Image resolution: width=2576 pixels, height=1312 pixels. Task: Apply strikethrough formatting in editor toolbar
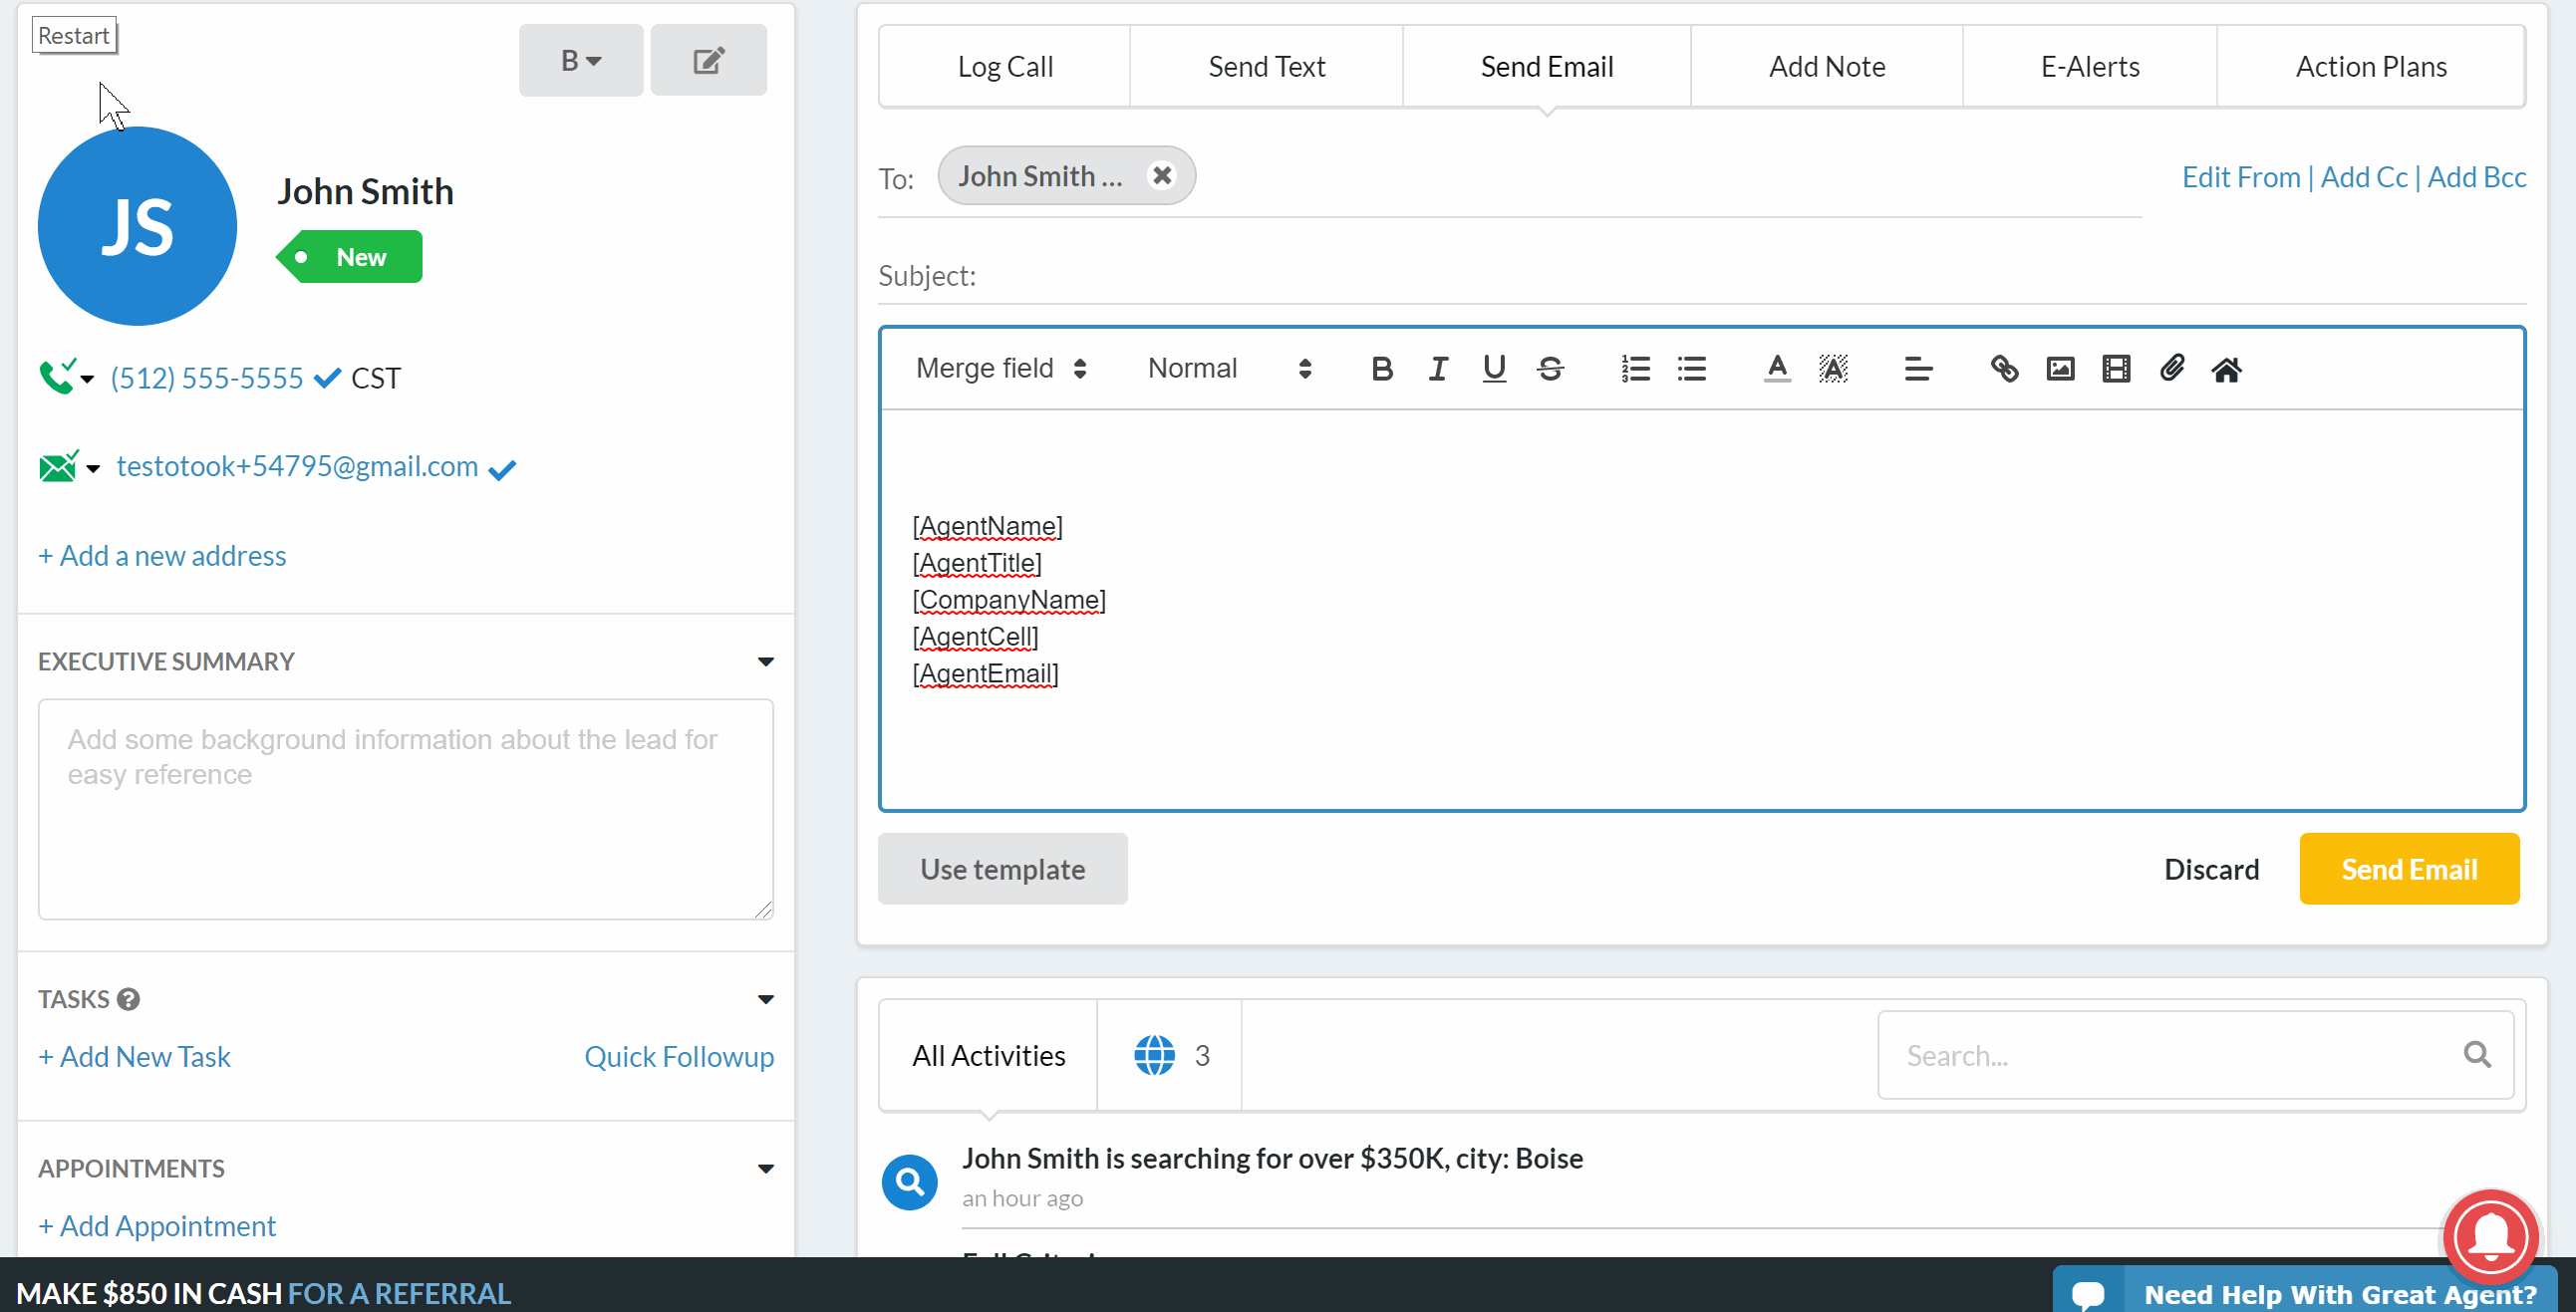pos(1550,369)
